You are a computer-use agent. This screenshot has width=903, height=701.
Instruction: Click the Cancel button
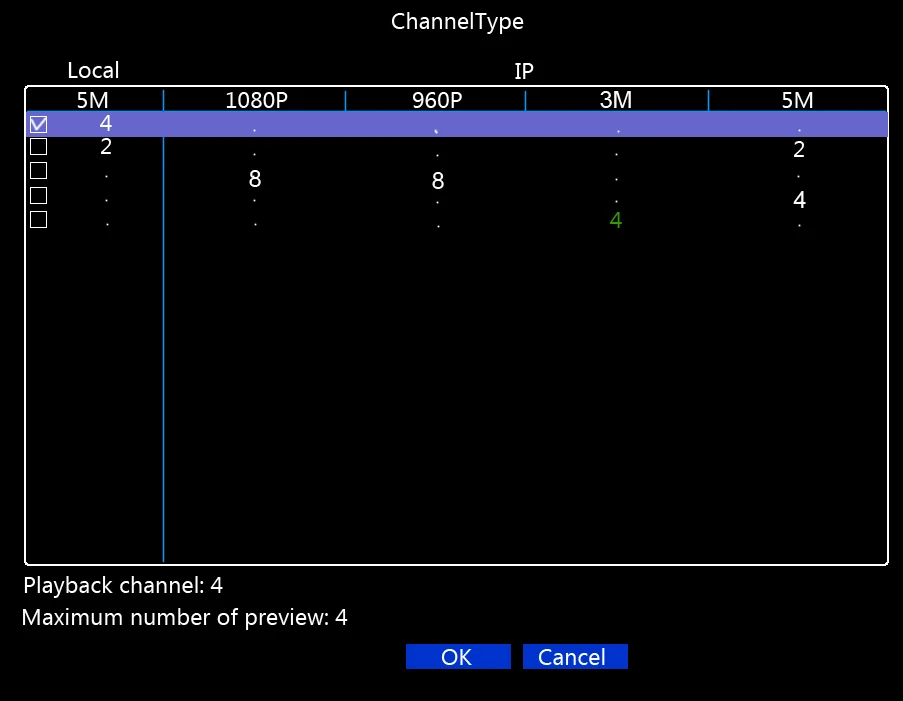click(x=575, y=657)
